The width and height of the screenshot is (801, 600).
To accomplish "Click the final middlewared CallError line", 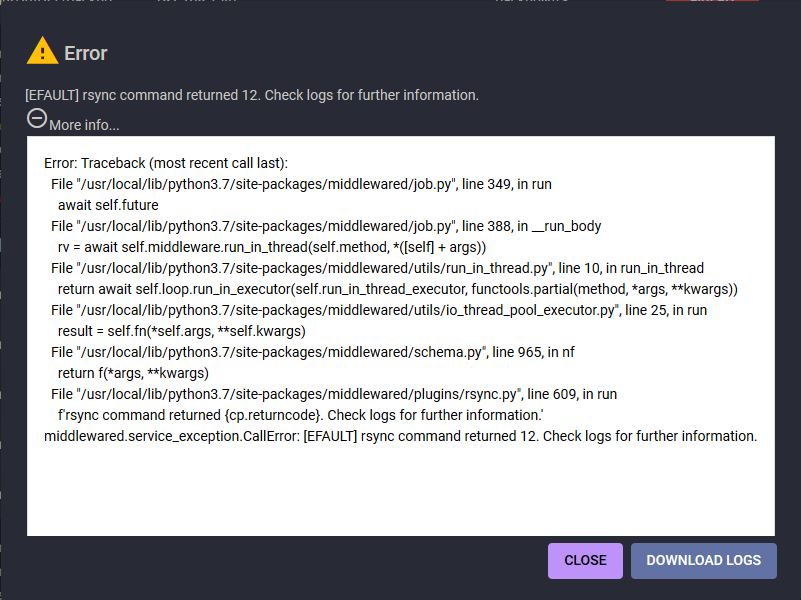I will pyautogui.click(x=401, y=436).
